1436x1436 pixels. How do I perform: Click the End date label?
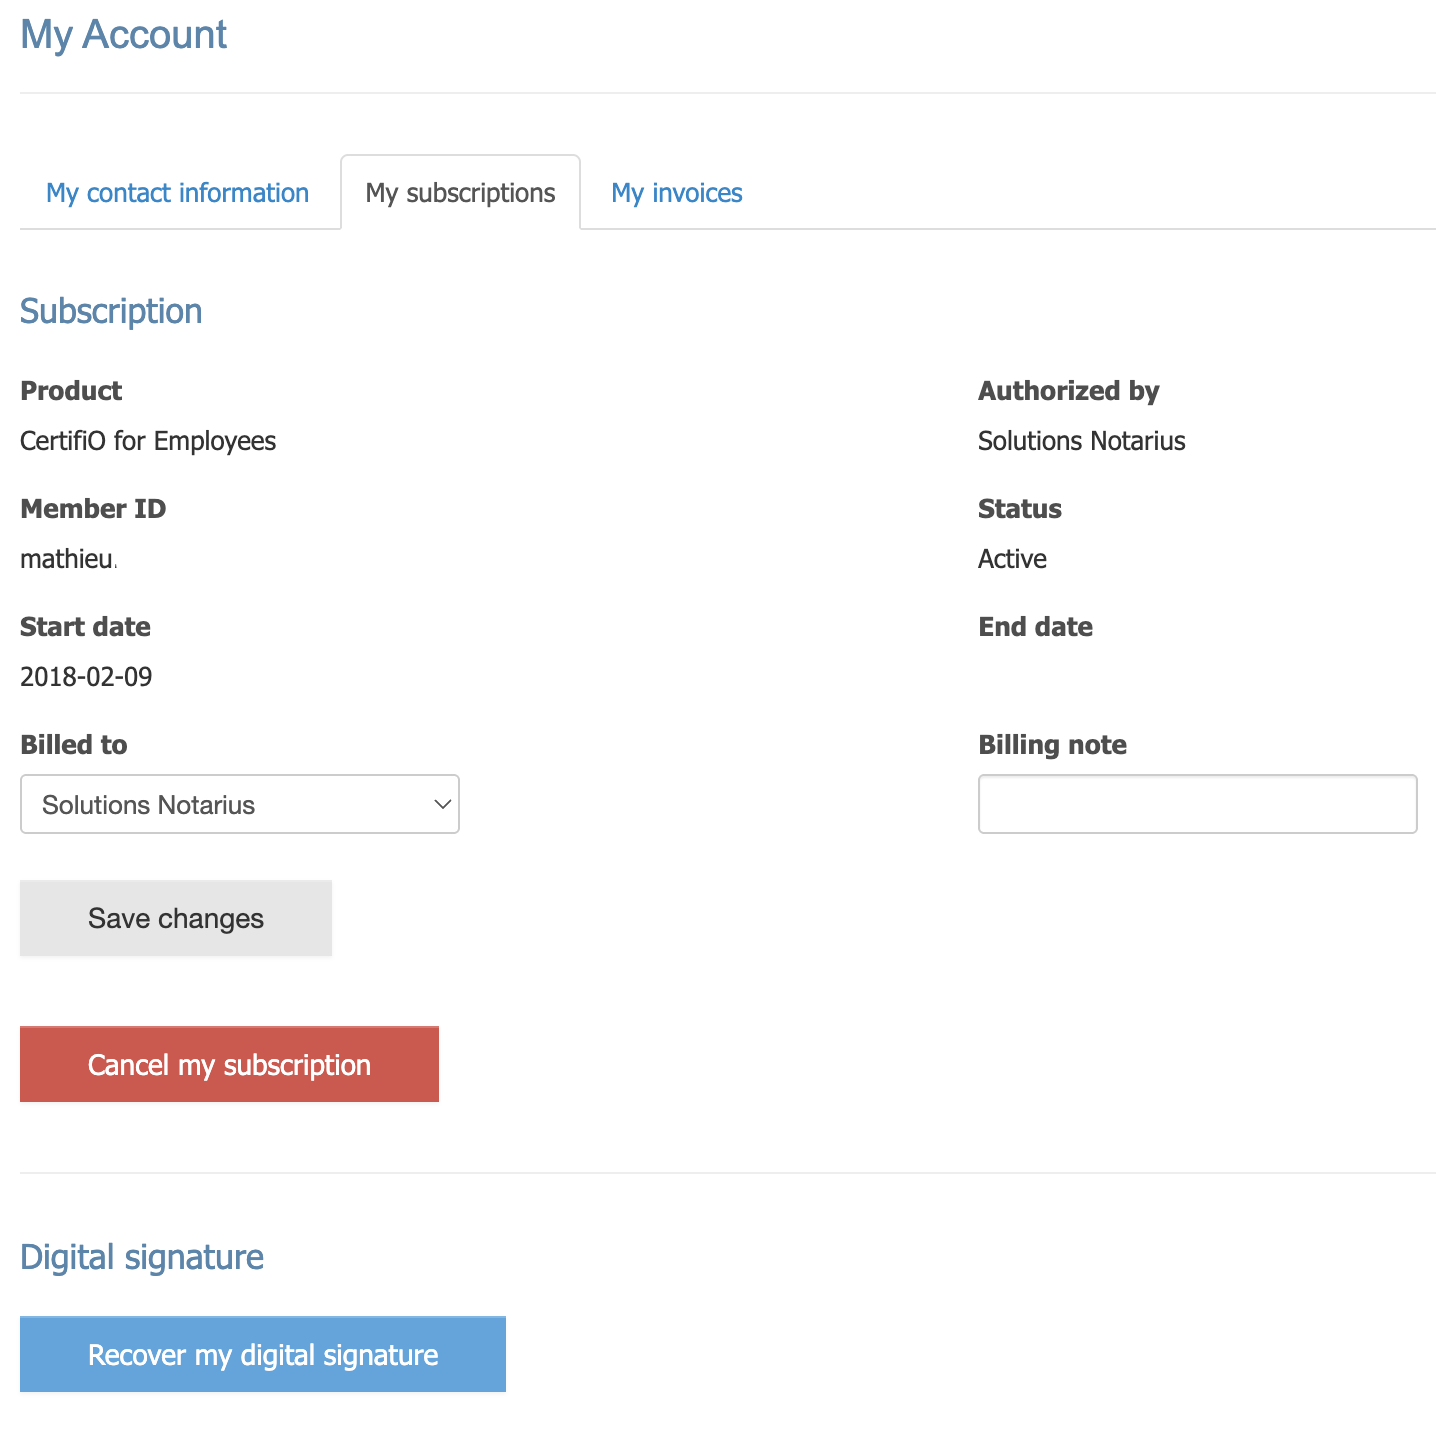[x=1035, y=627]
